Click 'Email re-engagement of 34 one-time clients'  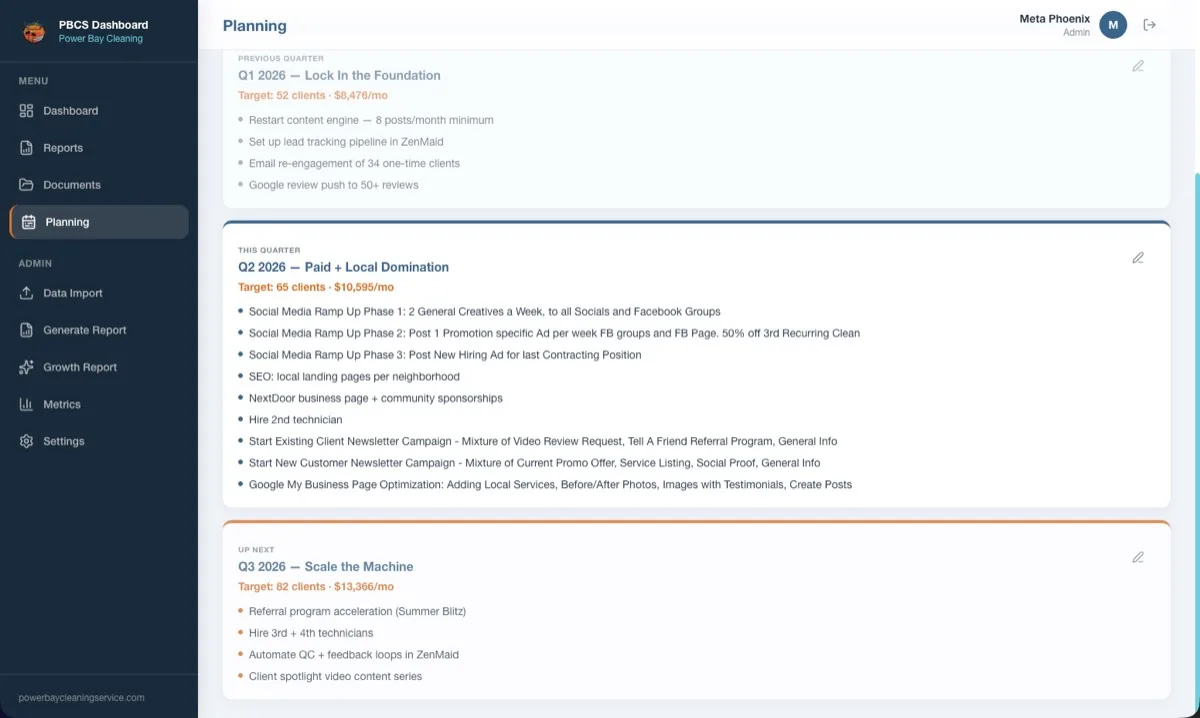tap(354, 163)
